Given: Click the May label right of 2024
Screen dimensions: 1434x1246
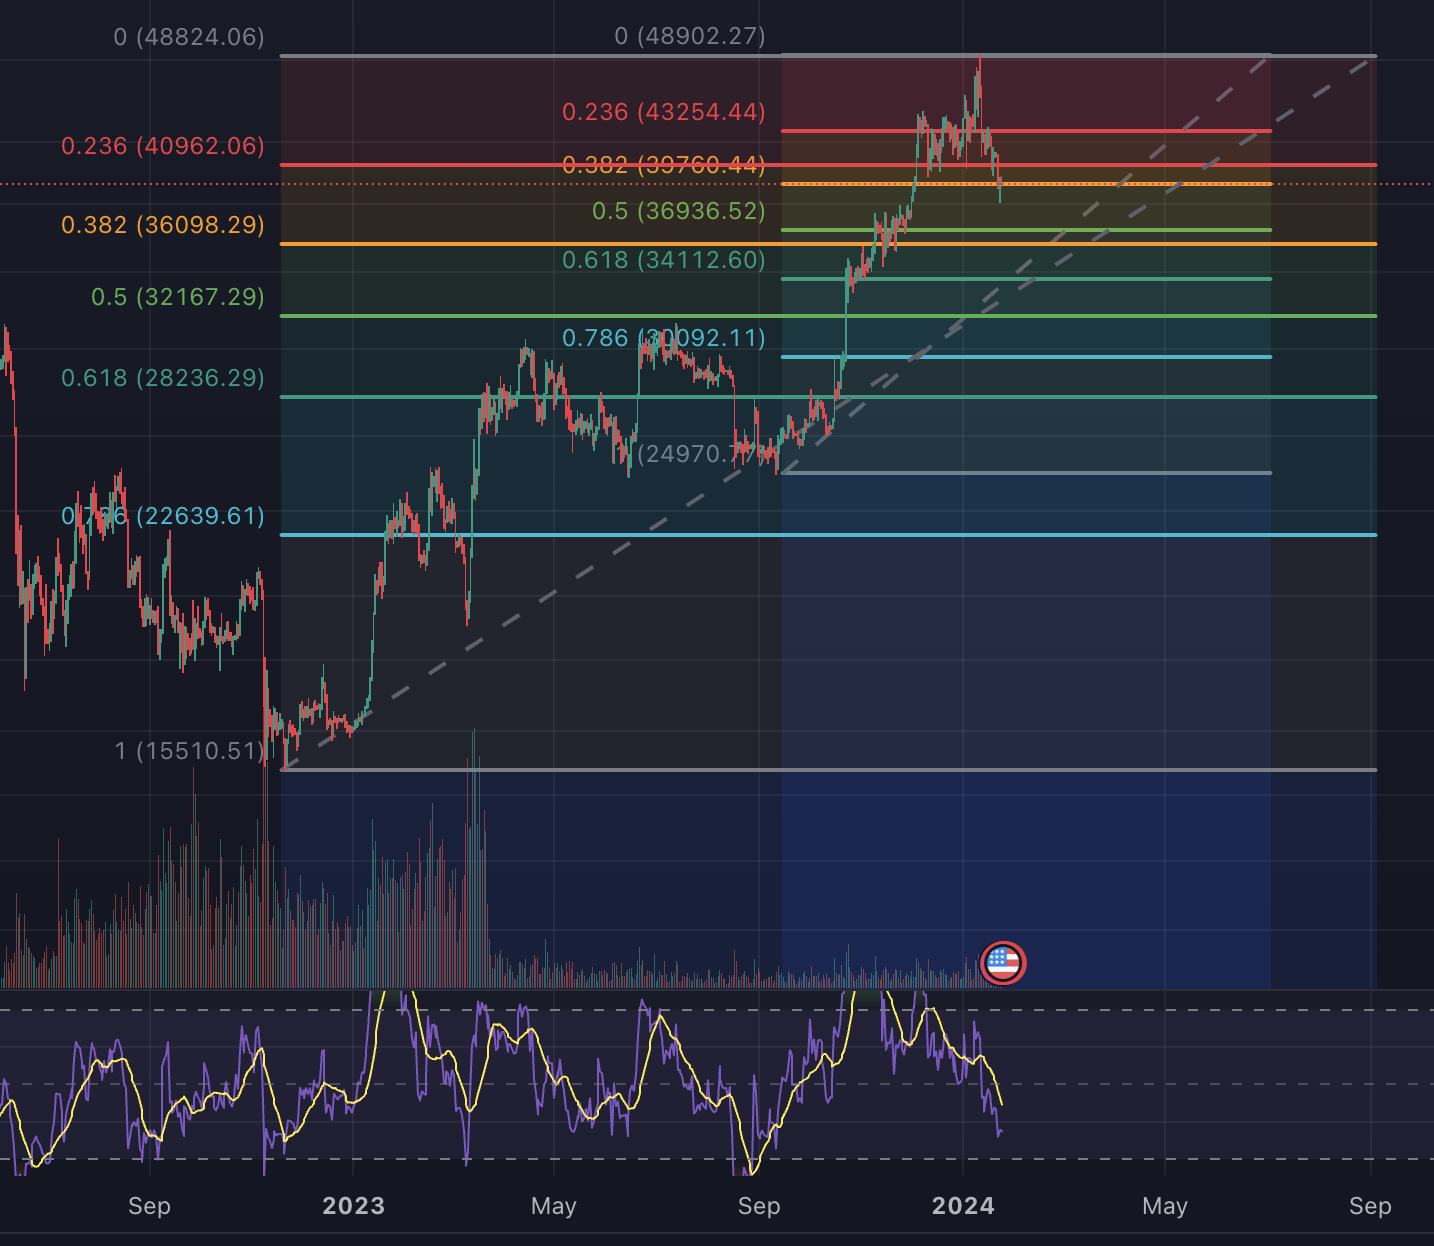Looking at the screenshot, I should pos(1165,1206).
